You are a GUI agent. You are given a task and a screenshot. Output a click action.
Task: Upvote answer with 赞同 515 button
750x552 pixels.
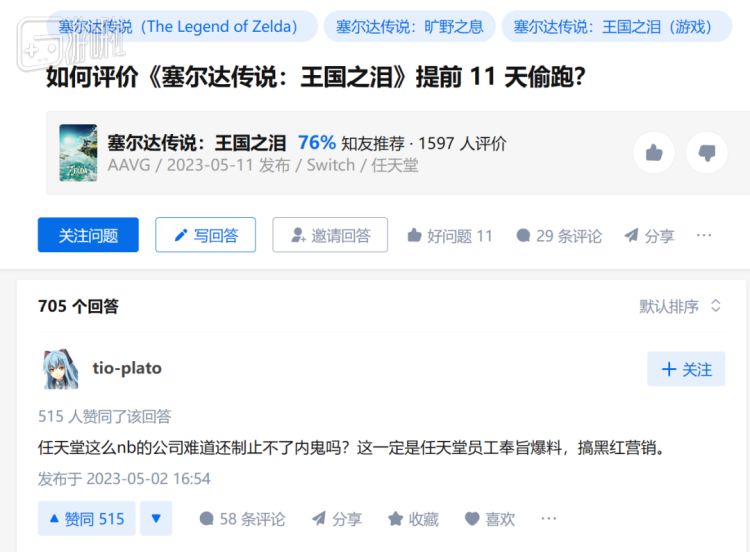coord(87,519)
